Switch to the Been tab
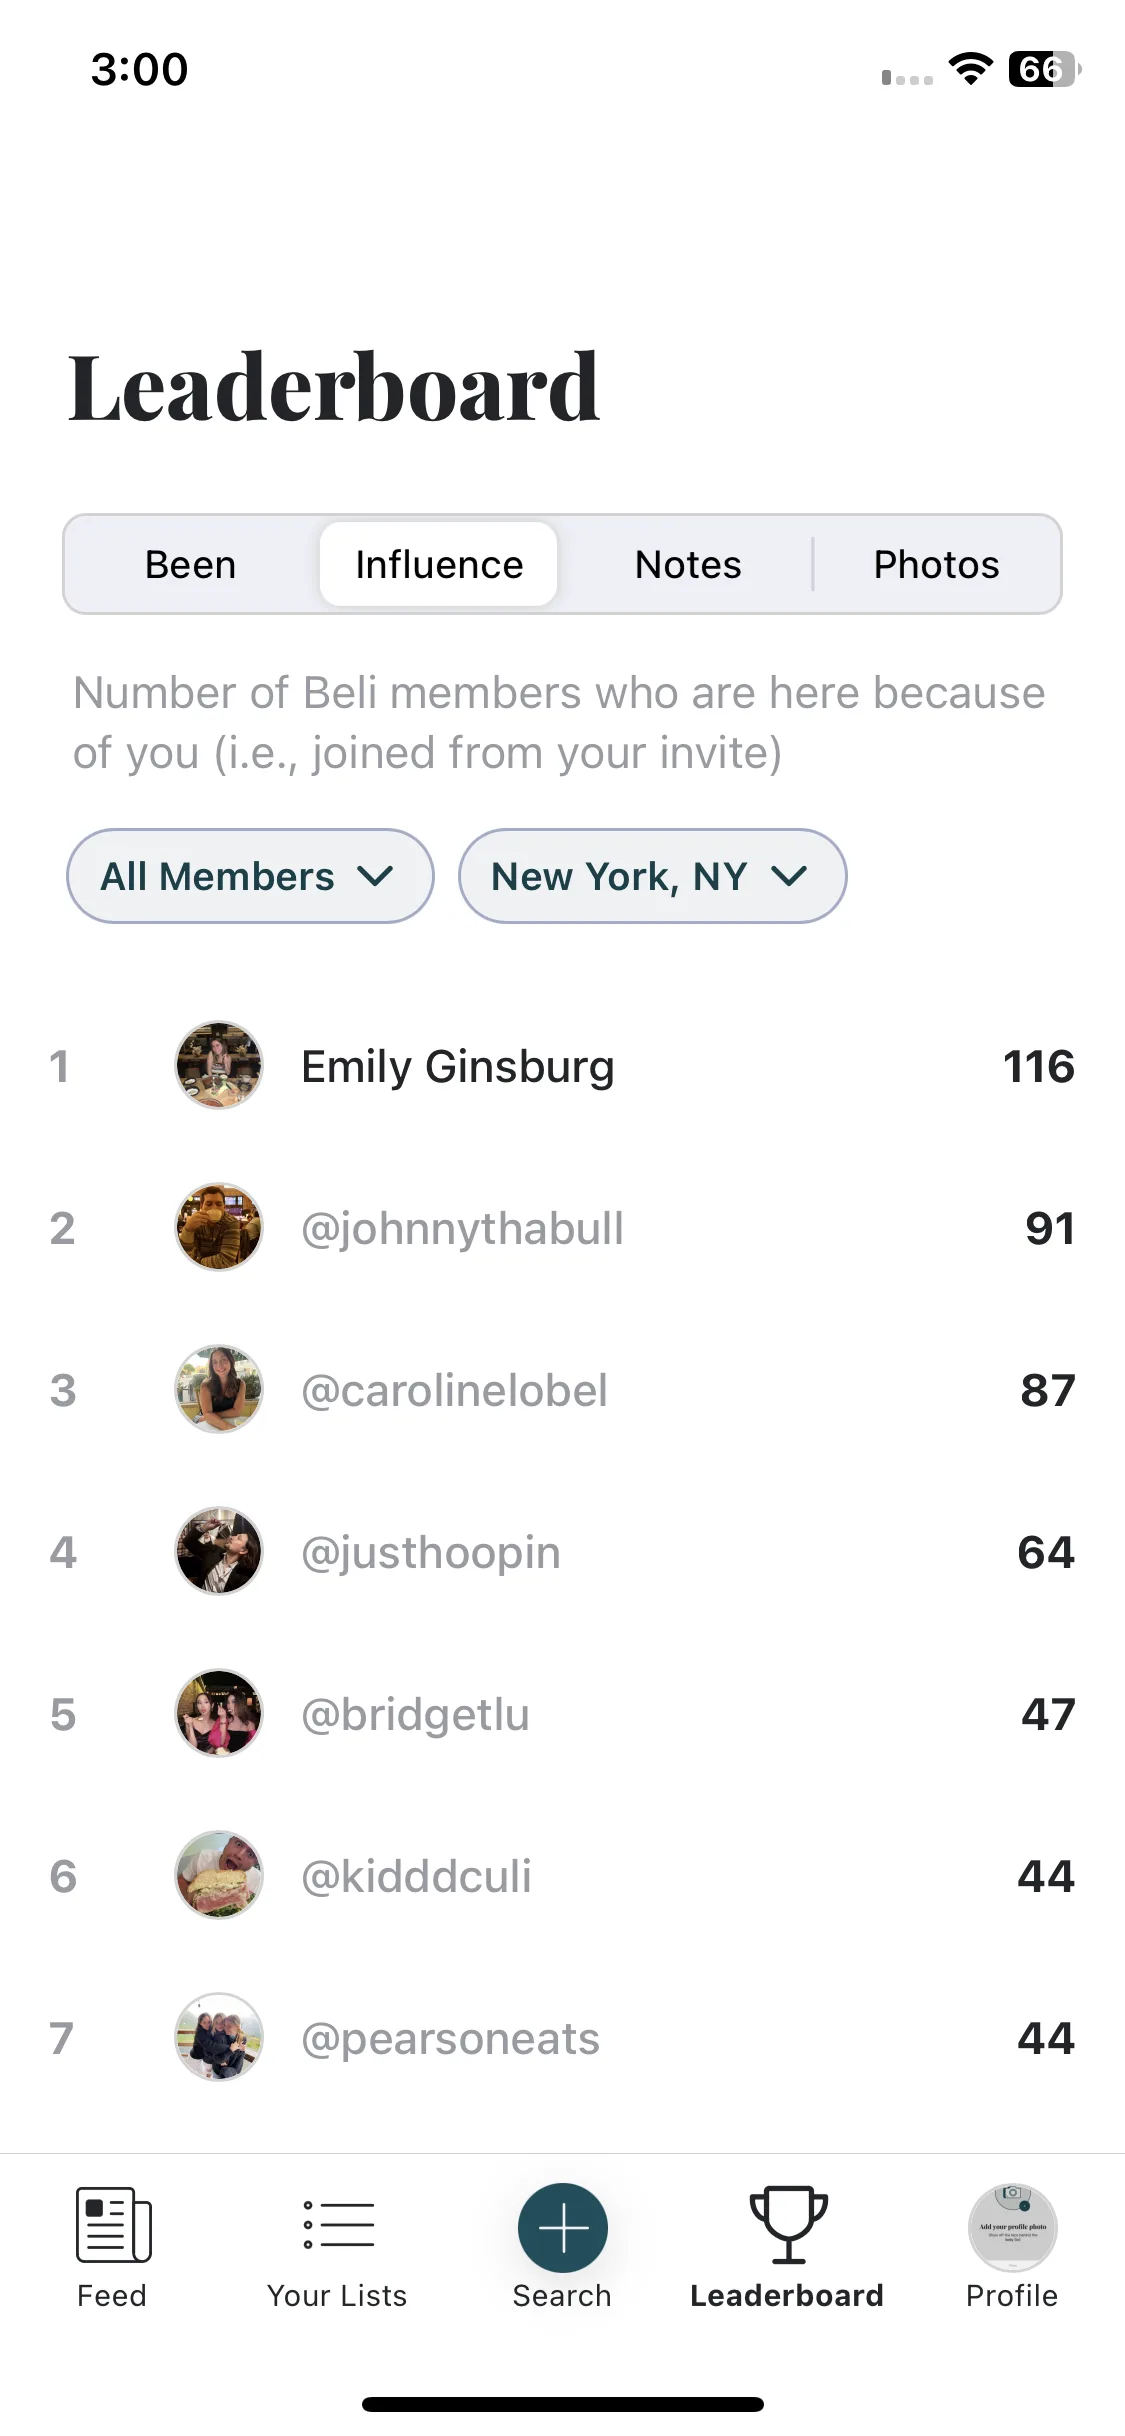Viewport: 1125px width, 2436px height. click(x=191, y=564)
